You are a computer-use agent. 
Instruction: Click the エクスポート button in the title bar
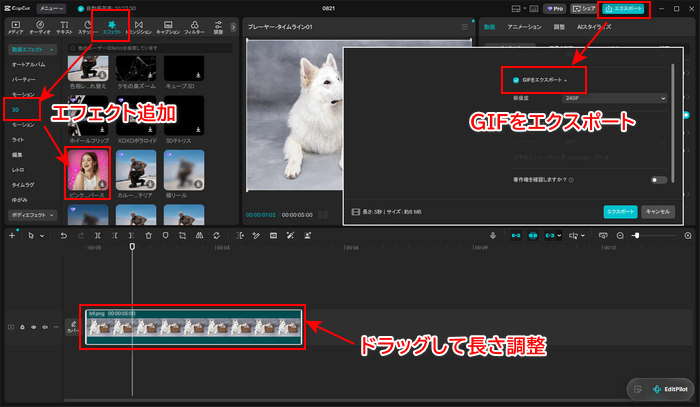click(x=623, y=8)
